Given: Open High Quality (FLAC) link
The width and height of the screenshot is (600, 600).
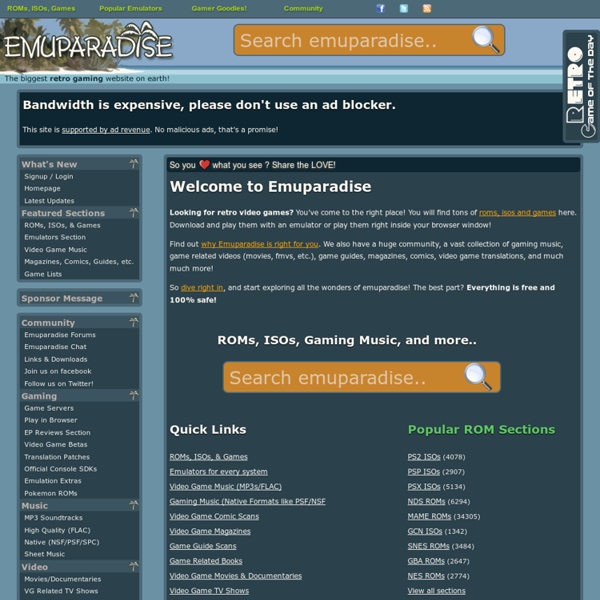Looking at the screenshot, I should pyautogui.click(x=57, y=530).
